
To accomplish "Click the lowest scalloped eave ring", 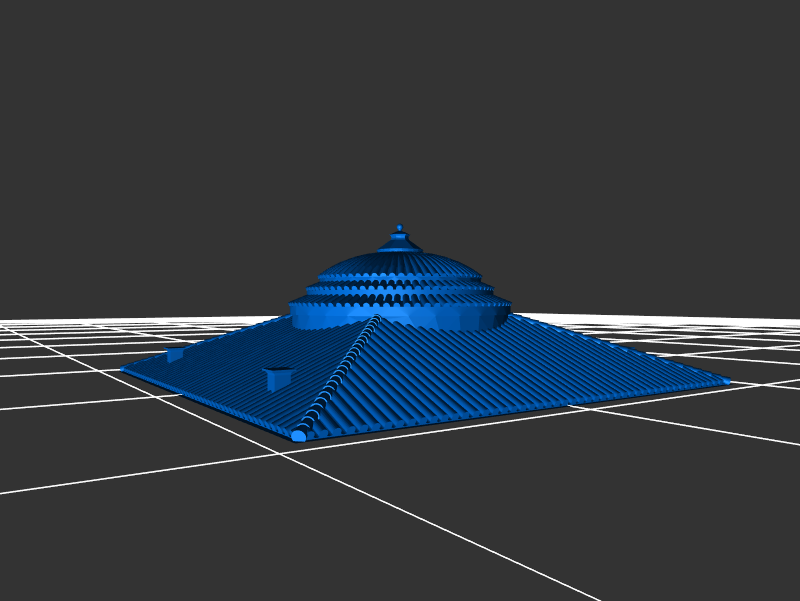I will pyautogui.click(x=400, y=301).
